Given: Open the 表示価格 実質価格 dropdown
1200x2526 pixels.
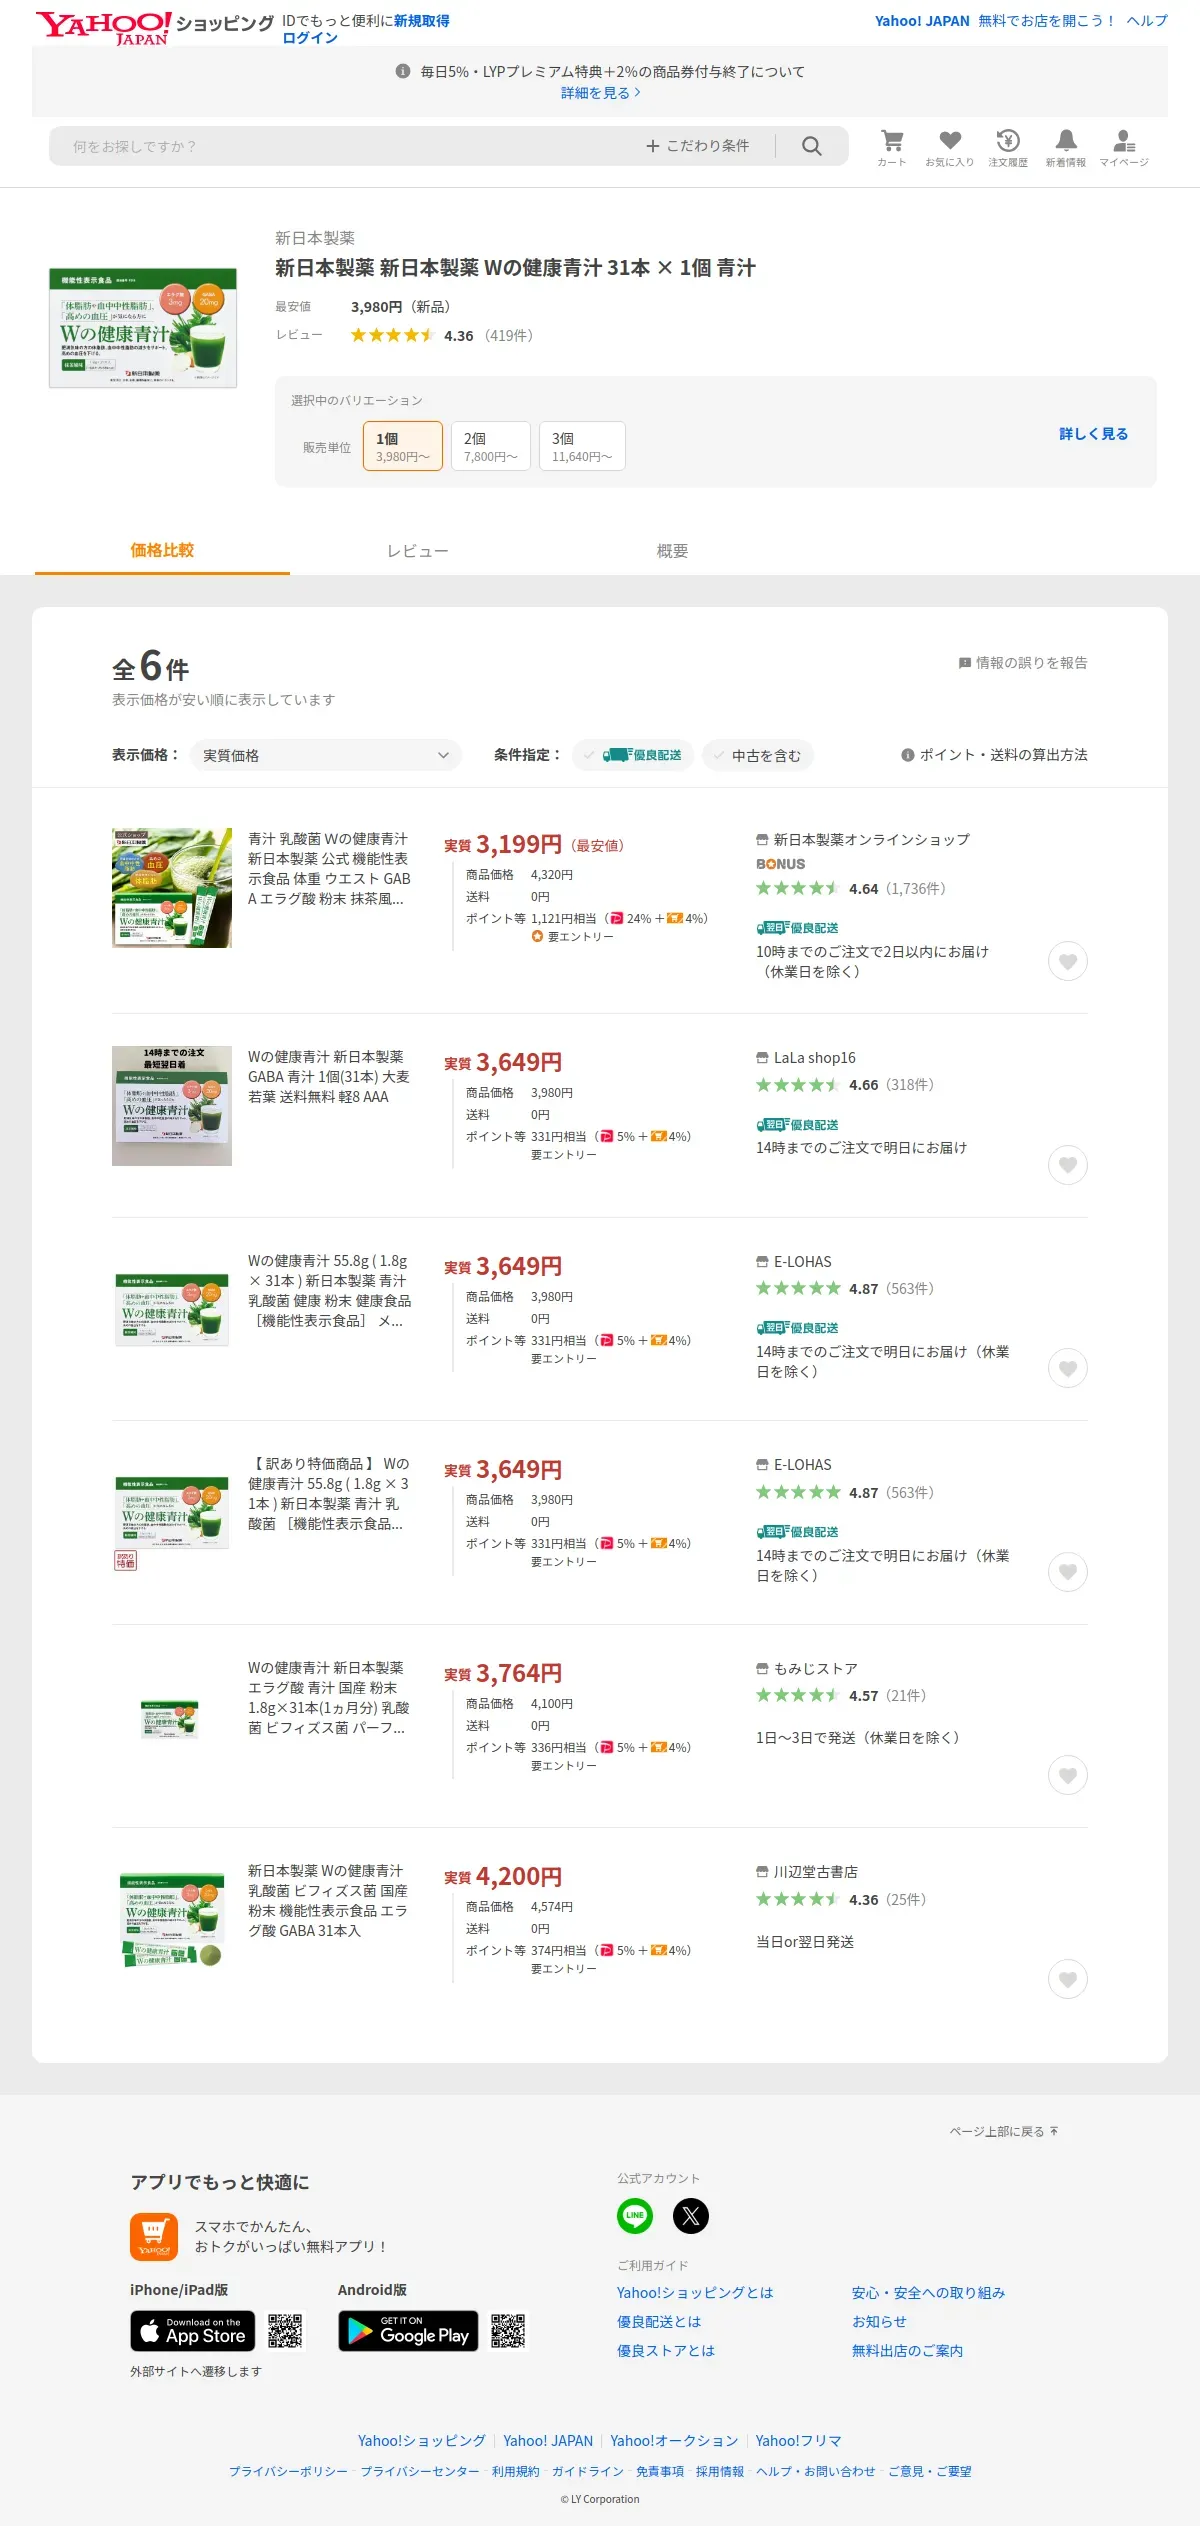Looking at the screenshot, I should (x=326, y=755).
